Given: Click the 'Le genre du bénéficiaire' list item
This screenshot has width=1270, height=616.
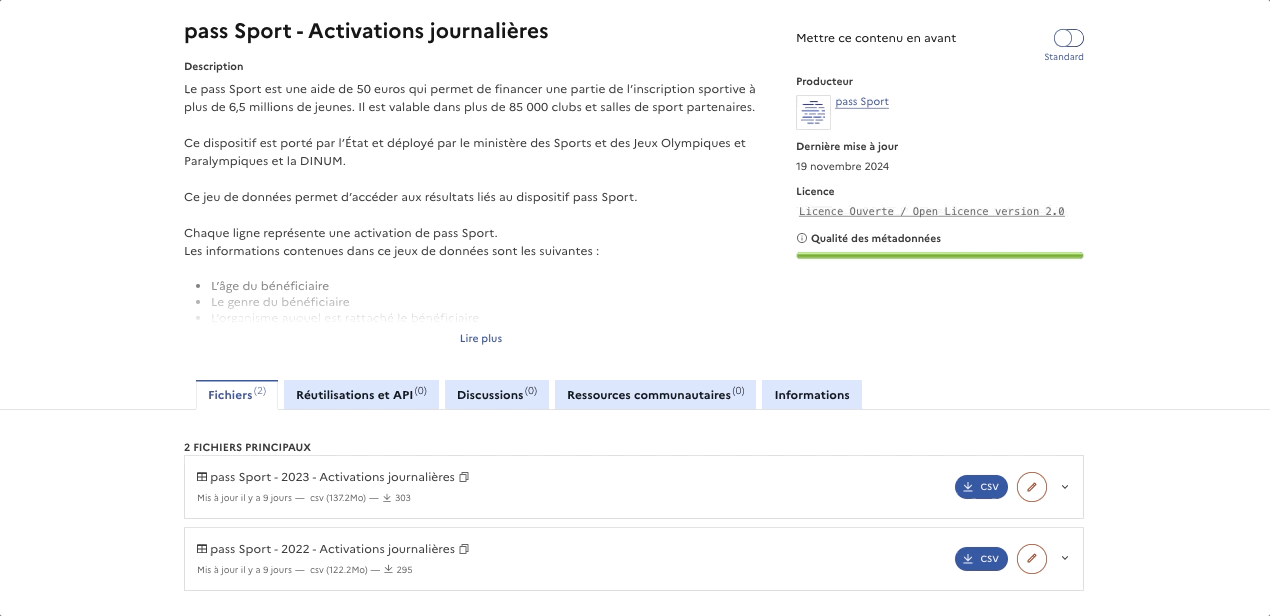Looking at the screenshot, I should (x=280, y=302).
